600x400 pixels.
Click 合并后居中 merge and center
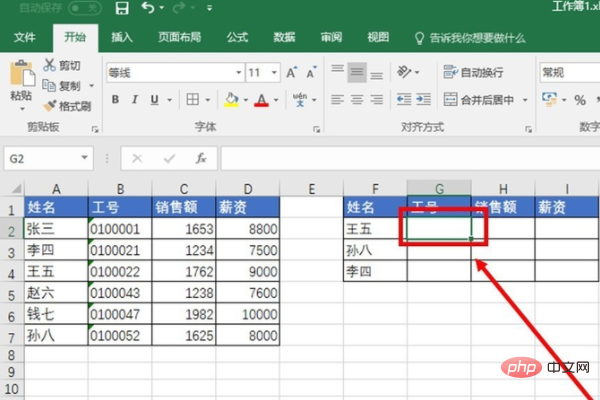[x=479, y=100]
